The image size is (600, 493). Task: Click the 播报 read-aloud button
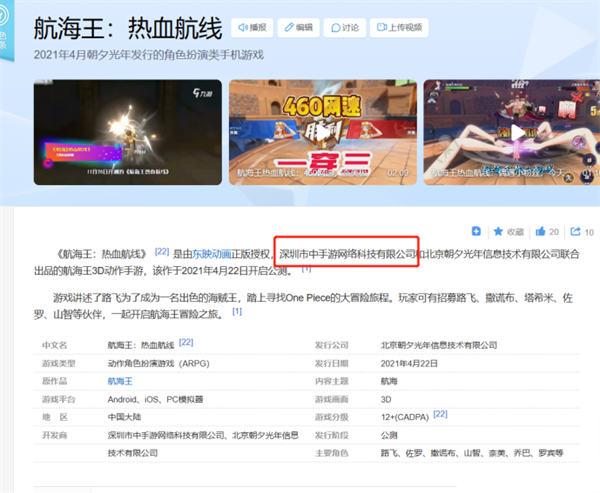(252, 28)
